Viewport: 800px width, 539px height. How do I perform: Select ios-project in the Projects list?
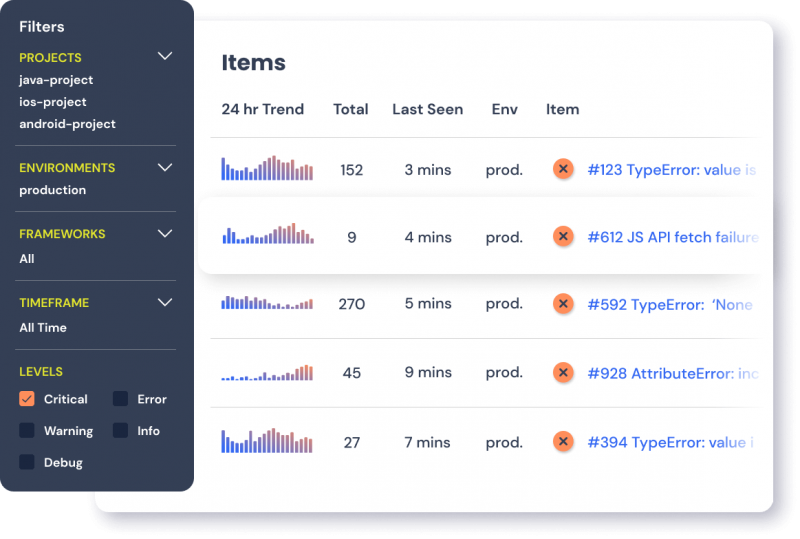coord(53,102)
